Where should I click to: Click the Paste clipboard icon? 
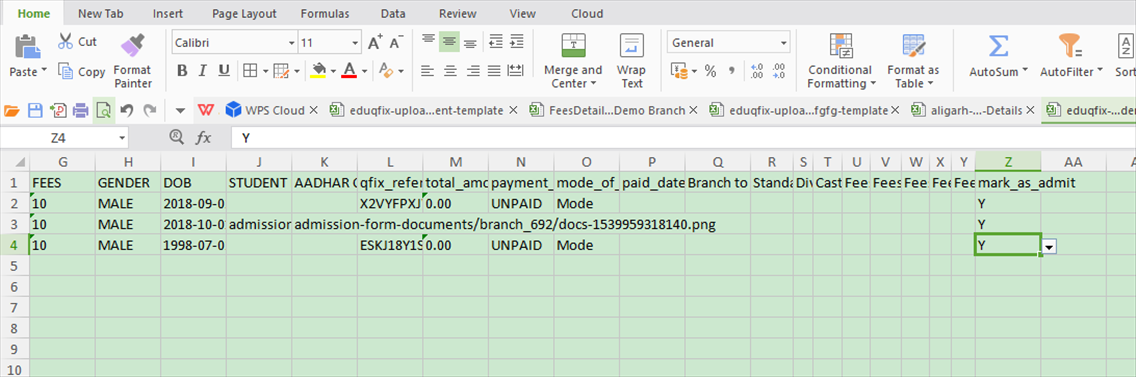pyautogui.click(x=27, y=47)
